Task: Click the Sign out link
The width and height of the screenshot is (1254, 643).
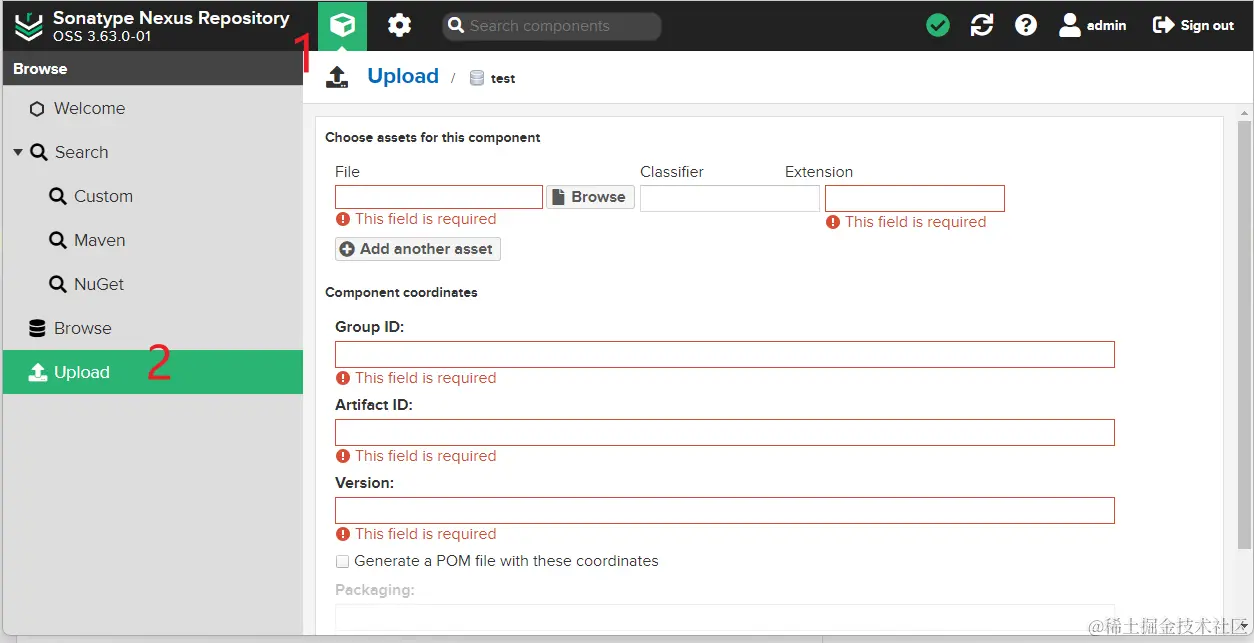Action: (x=1194, y=25)
